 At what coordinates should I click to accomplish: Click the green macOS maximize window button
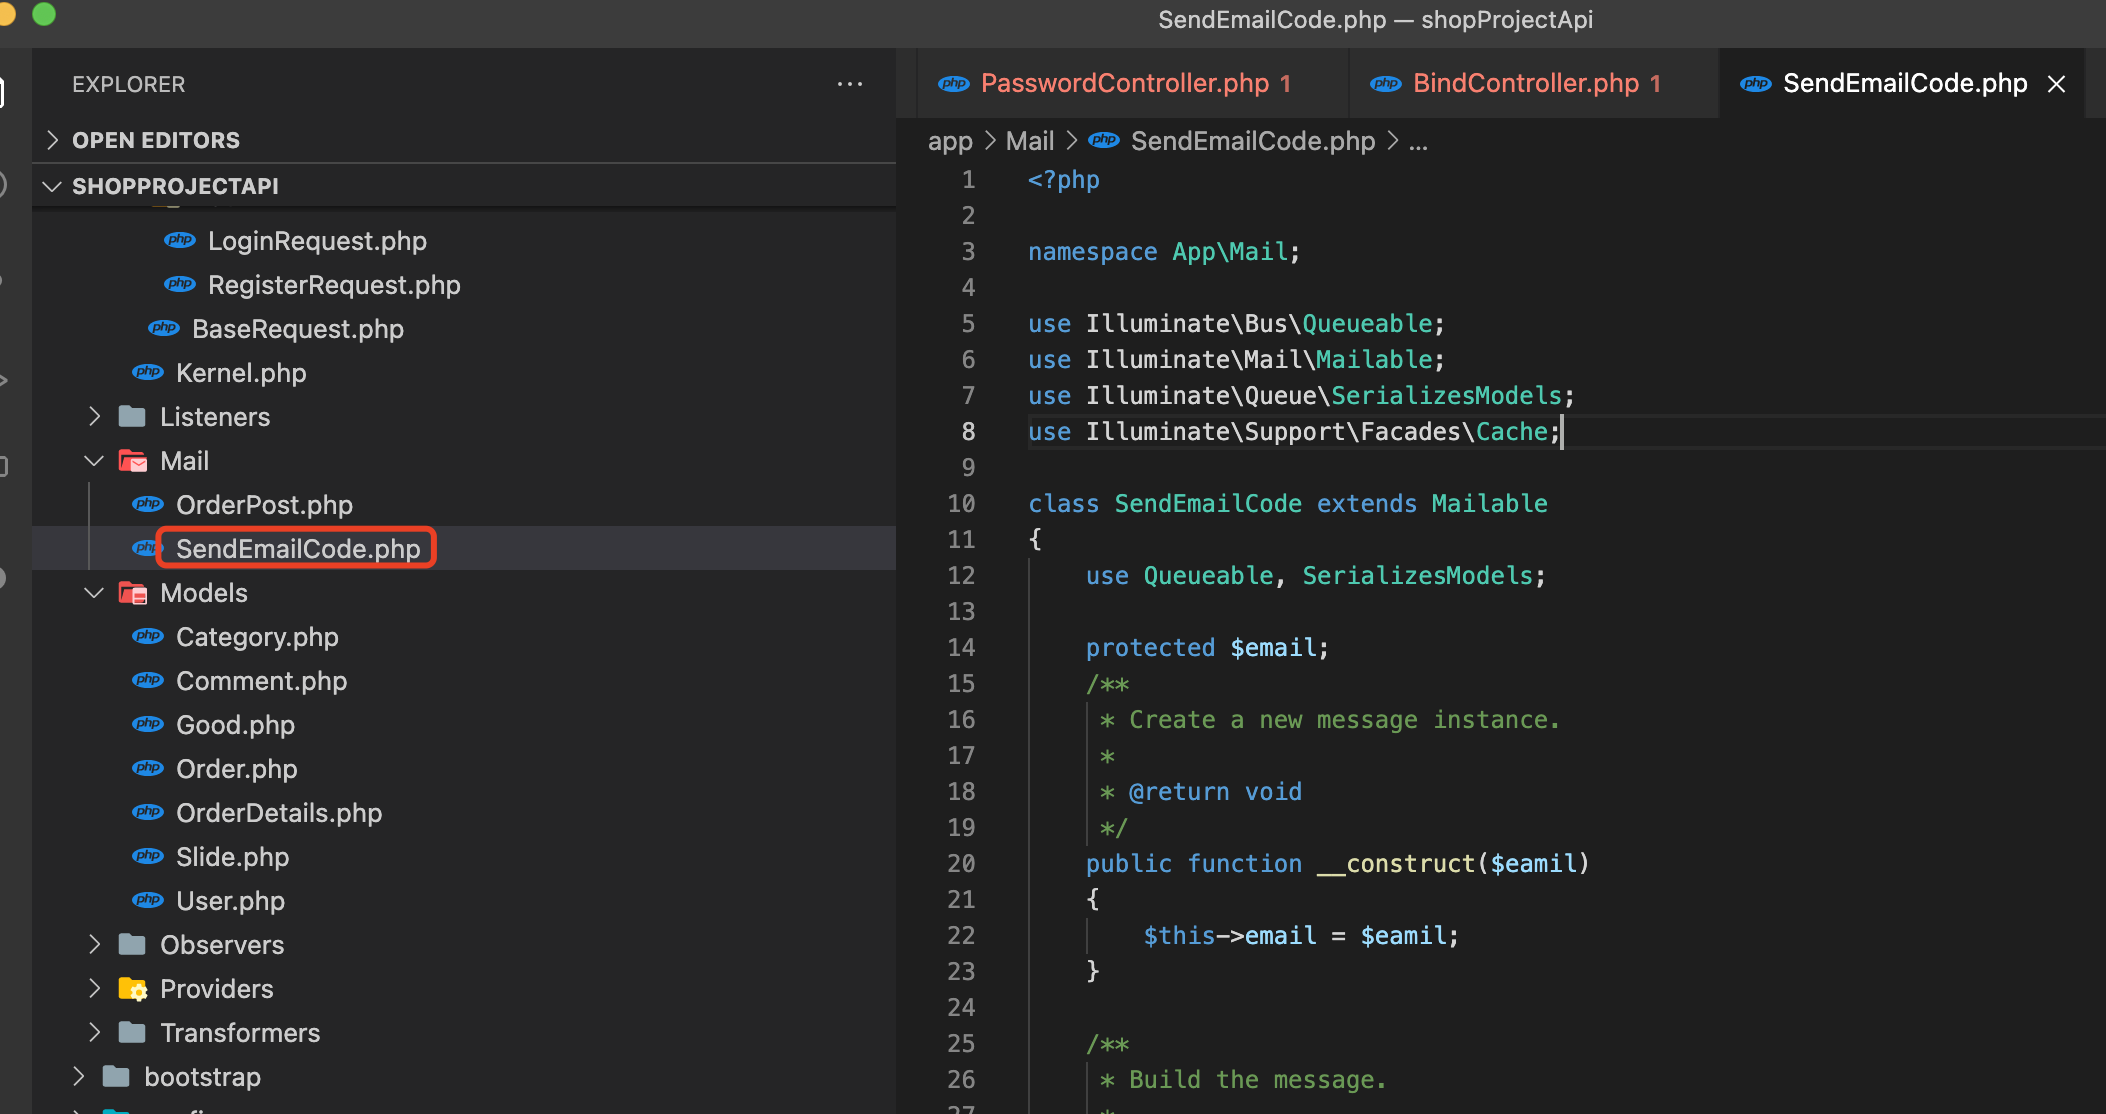[x=44, y=14]
